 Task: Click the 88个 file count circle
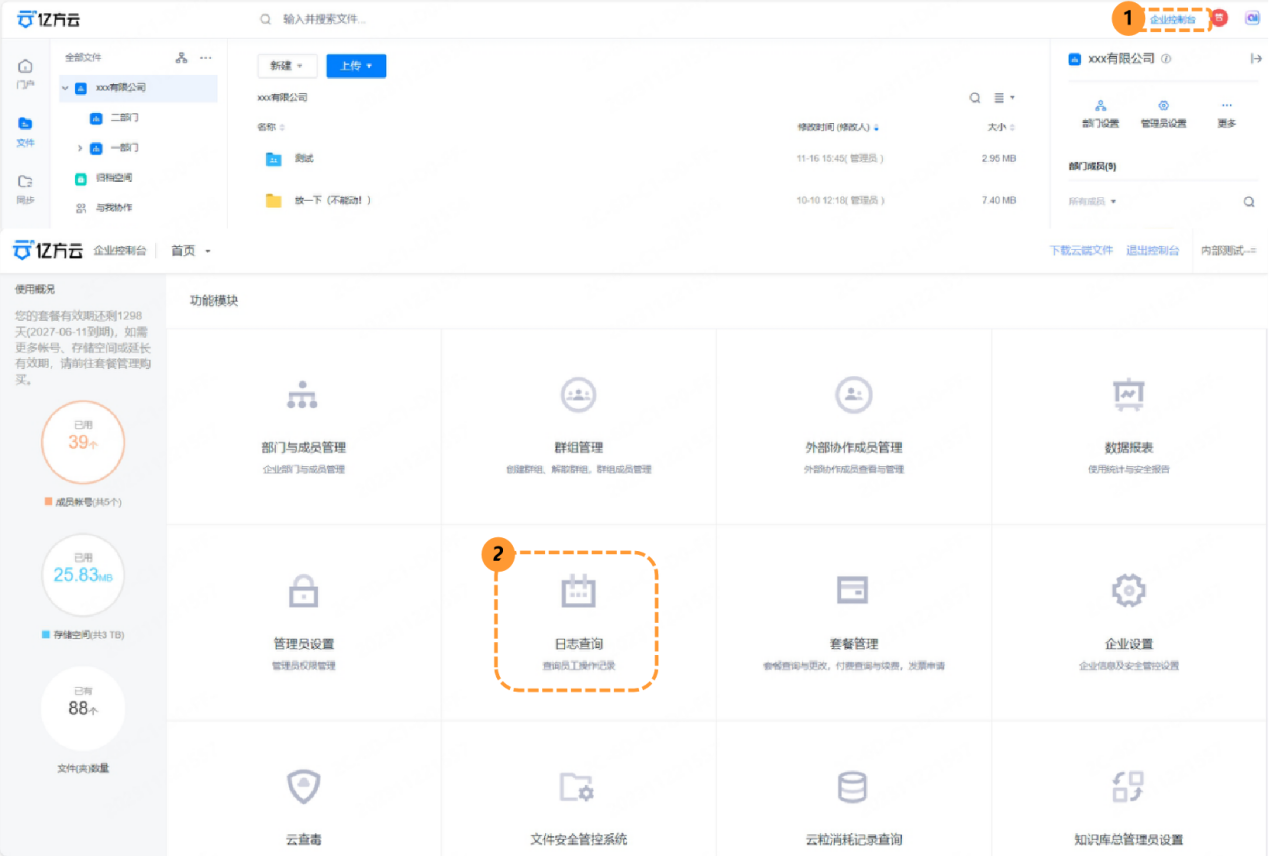coord(83,708)
